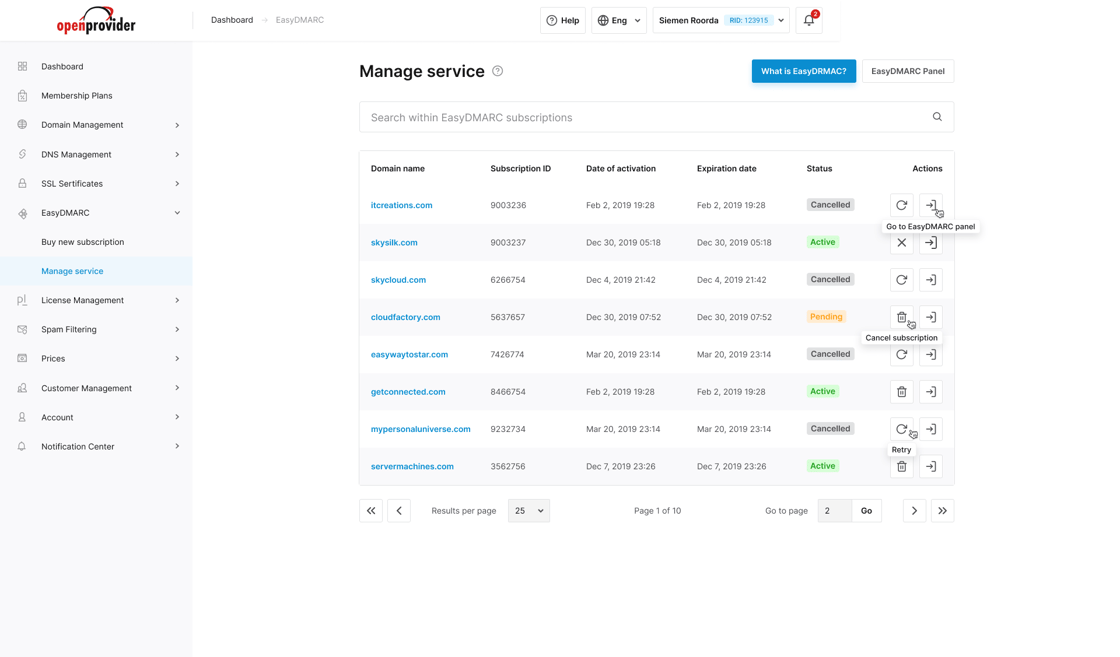Open the cloudfactory.com domain link
Image resolution: width=1120 pixels, height=657 pixels.
[405, 317]
